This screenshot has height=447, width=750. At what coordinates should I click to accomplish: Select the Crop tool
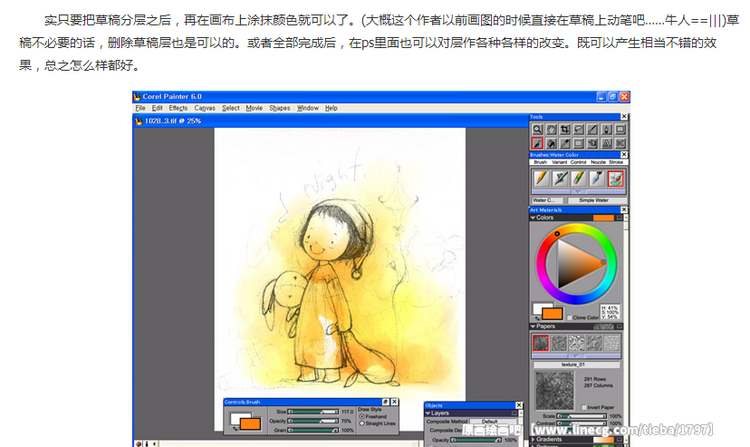(x=565, y=130)
